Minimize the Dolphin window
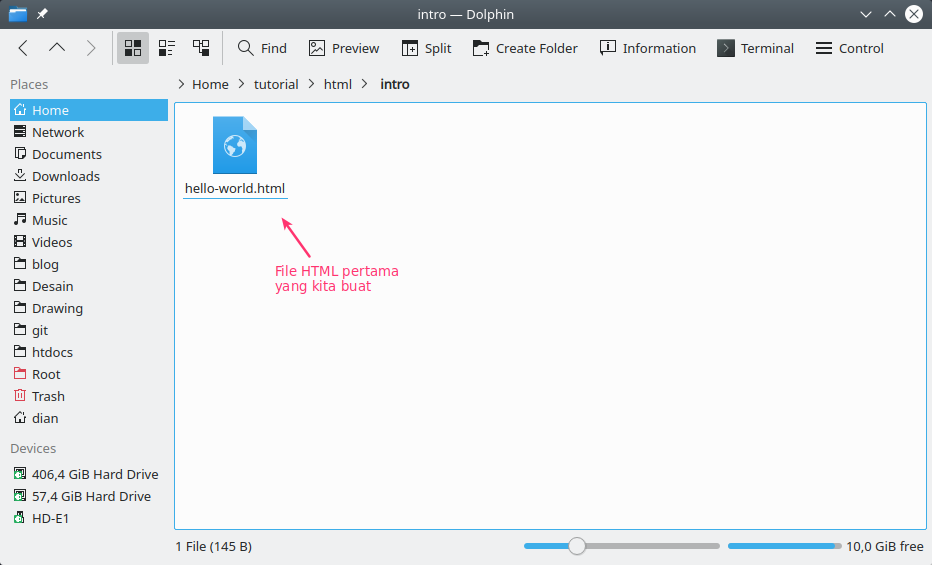 tap(866, 14)
